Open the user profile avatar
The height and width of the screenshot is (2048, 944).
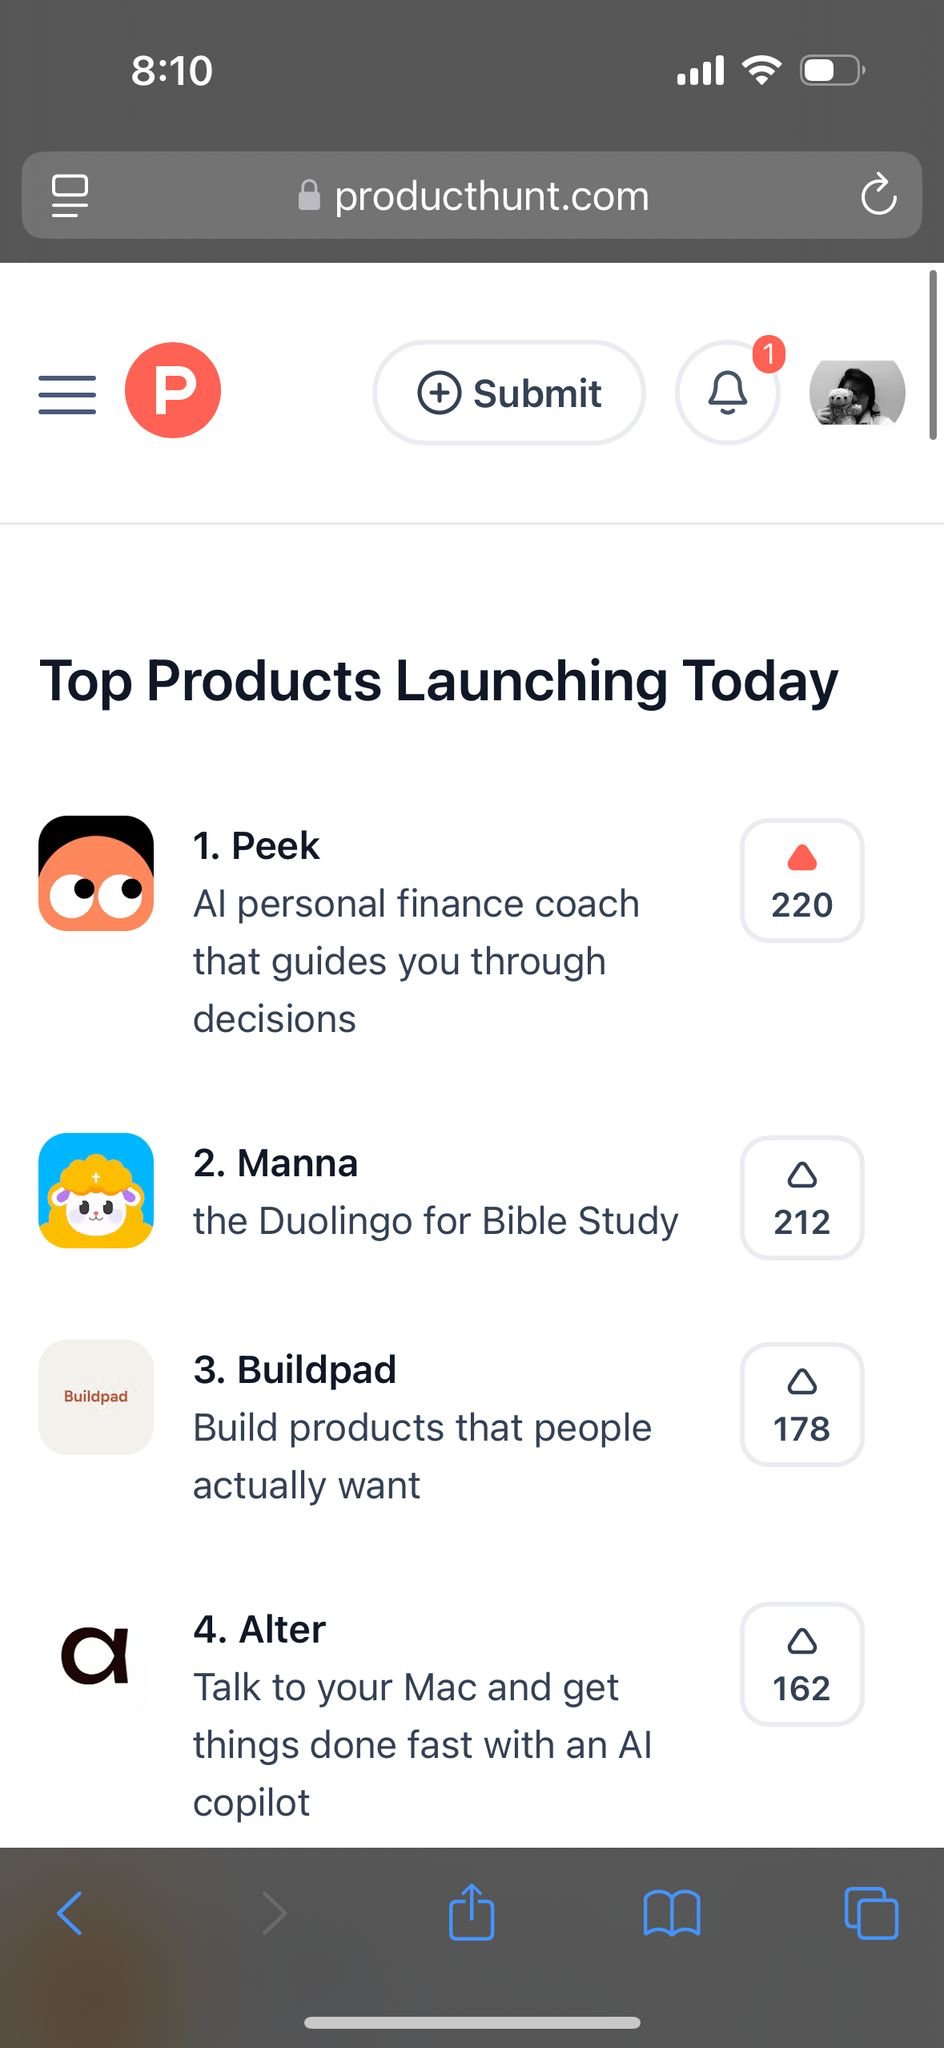click(x=857, y=393)
